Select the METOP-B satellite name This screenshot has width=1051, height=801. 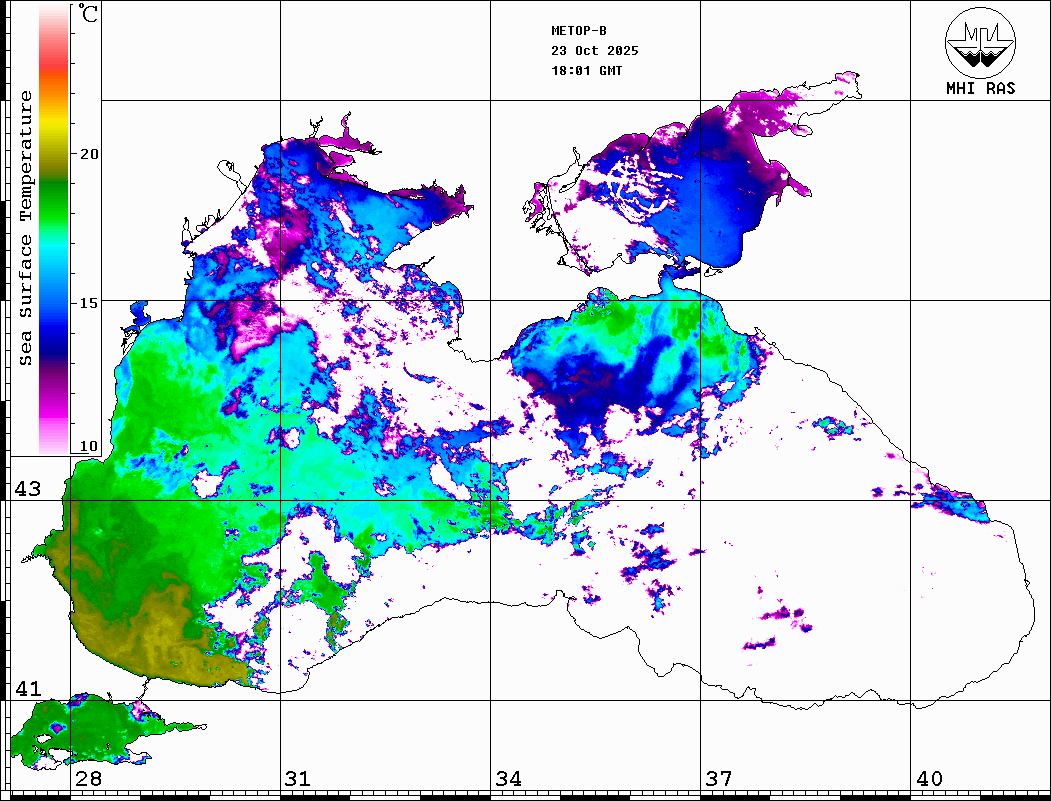(579, 31)
